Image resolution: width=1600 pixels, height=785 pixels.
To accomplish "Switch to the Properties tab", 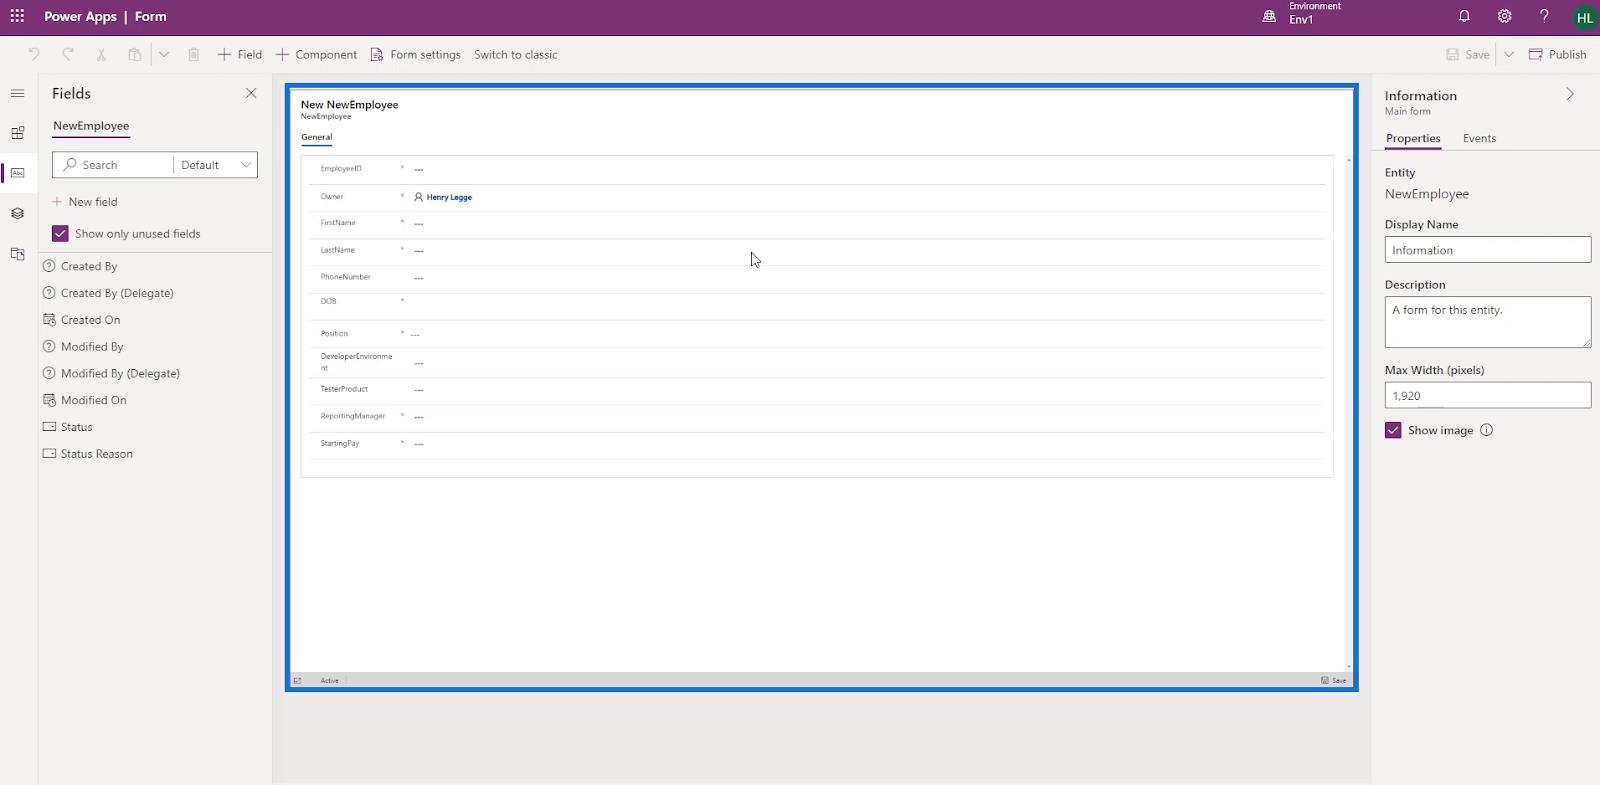I will tap(1413, 138).
